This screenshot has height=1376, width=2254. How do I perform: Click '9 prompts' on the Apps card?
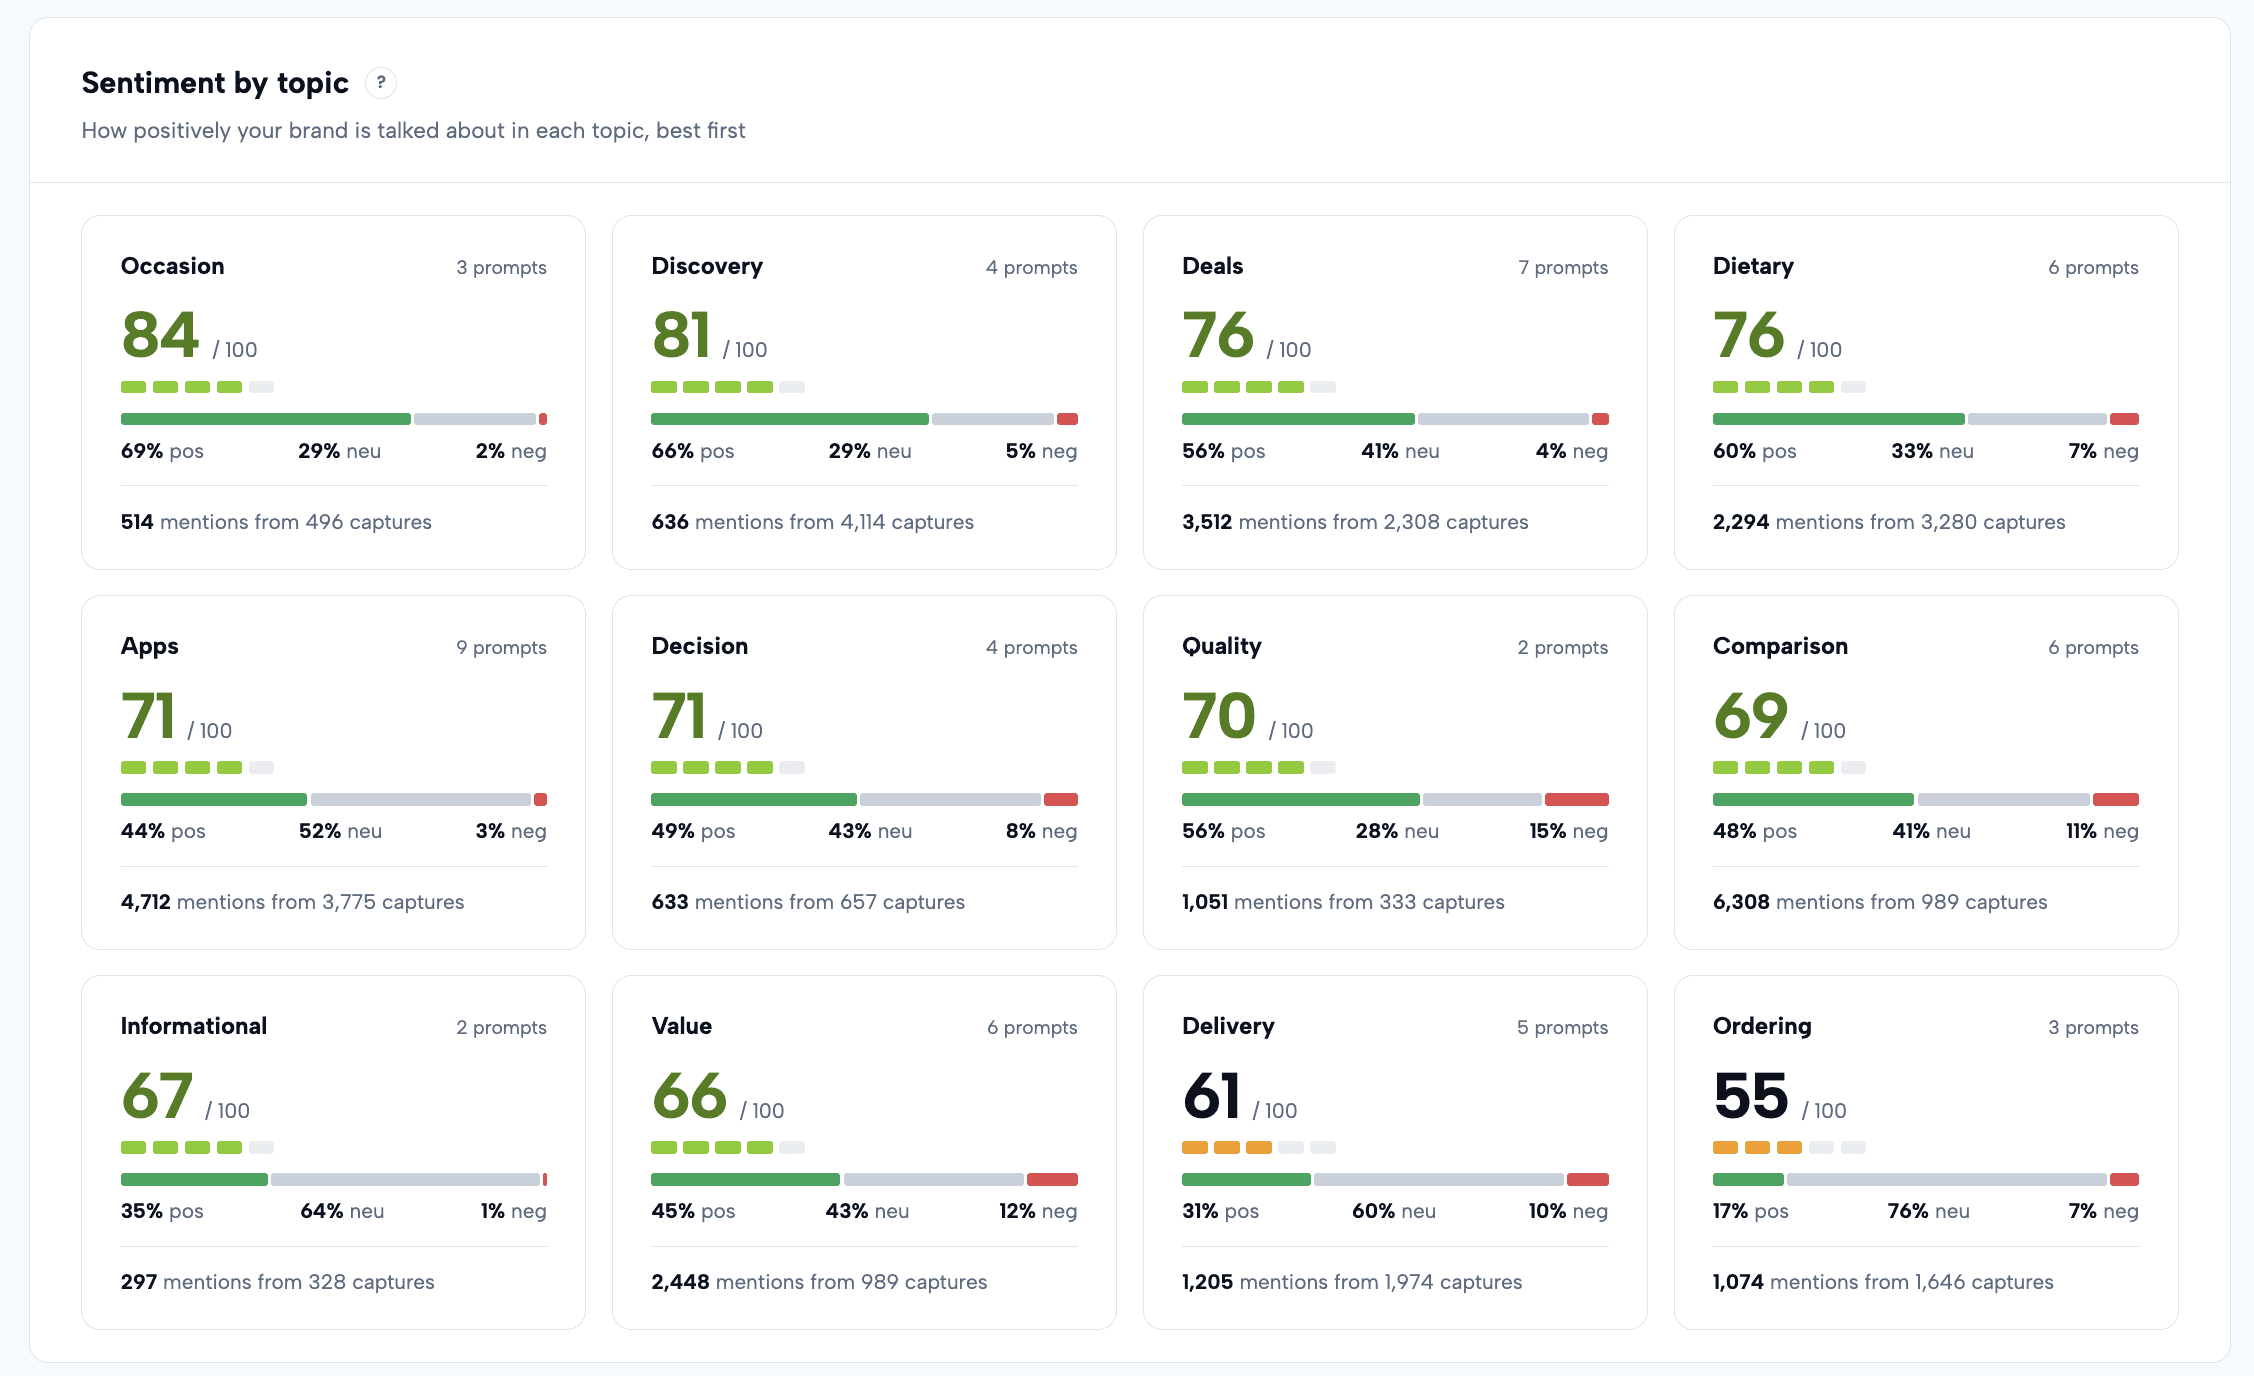[501, 647]
